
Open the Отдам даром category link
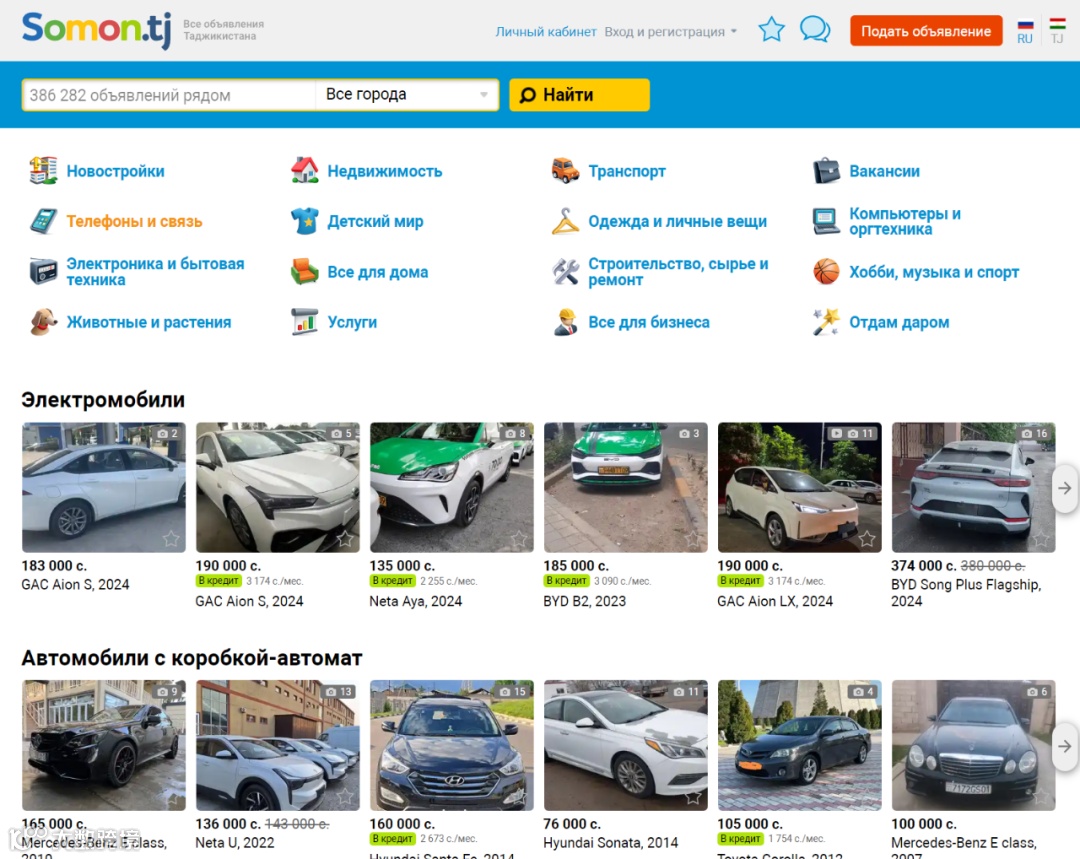[899, 322]
